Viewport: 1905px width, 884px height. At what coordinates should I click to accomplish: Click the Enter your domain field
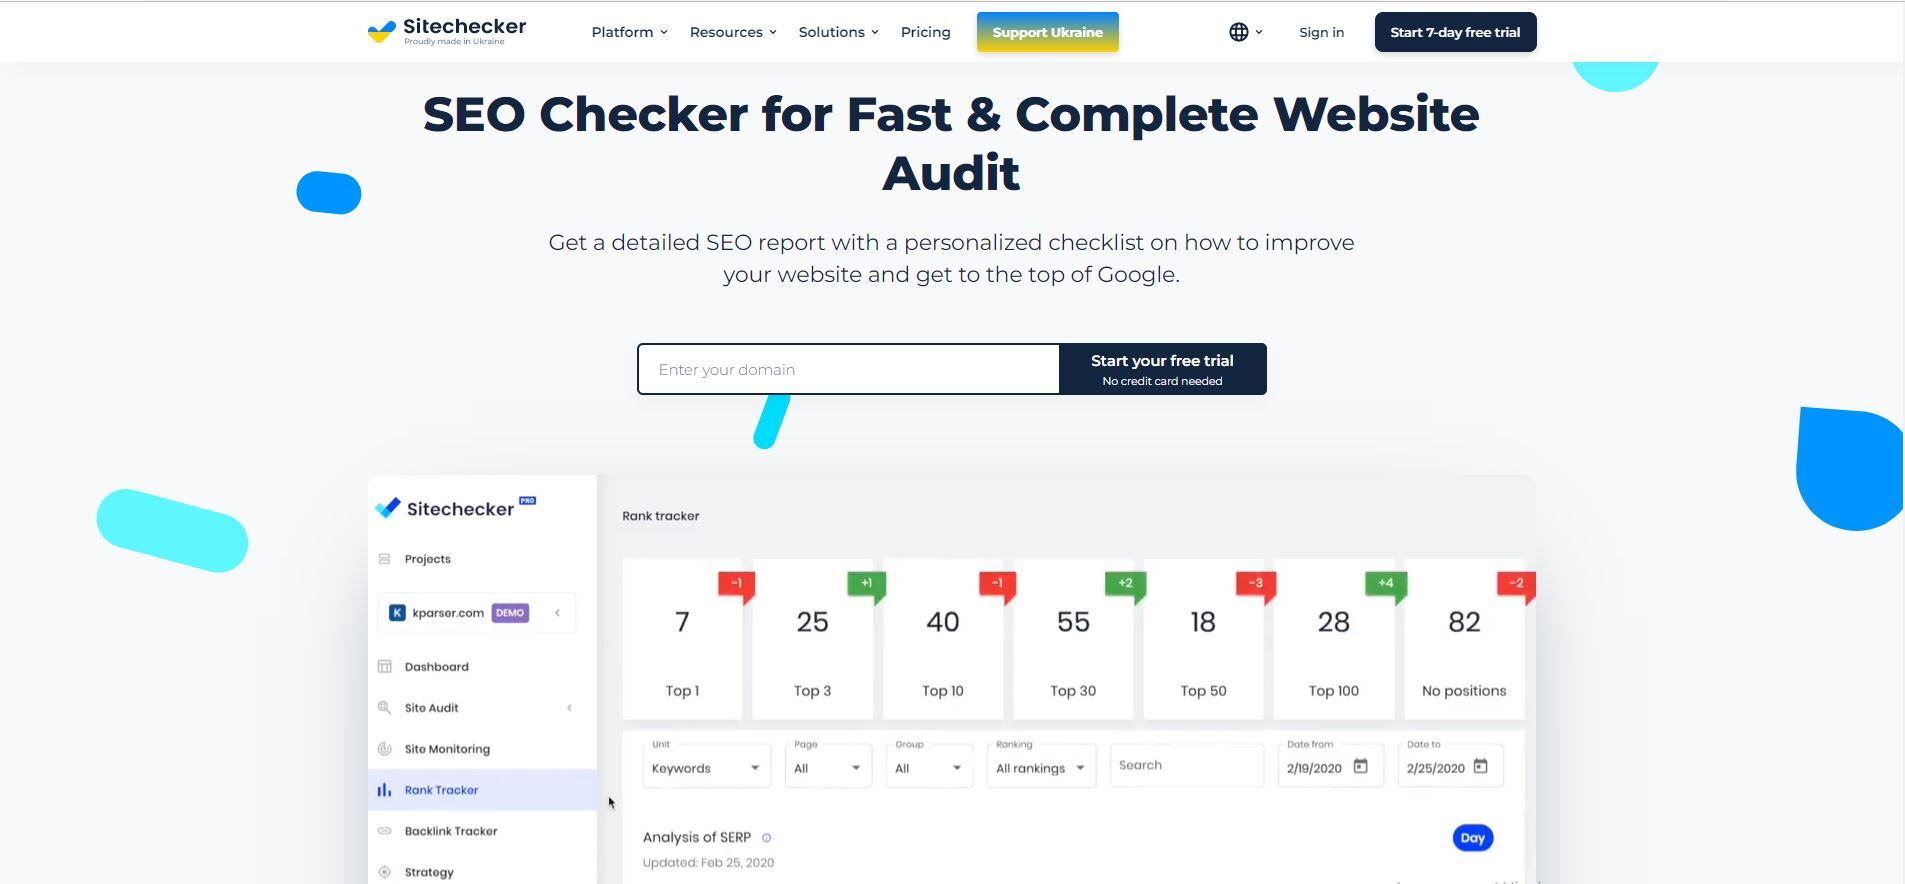[x=848, y=369]
